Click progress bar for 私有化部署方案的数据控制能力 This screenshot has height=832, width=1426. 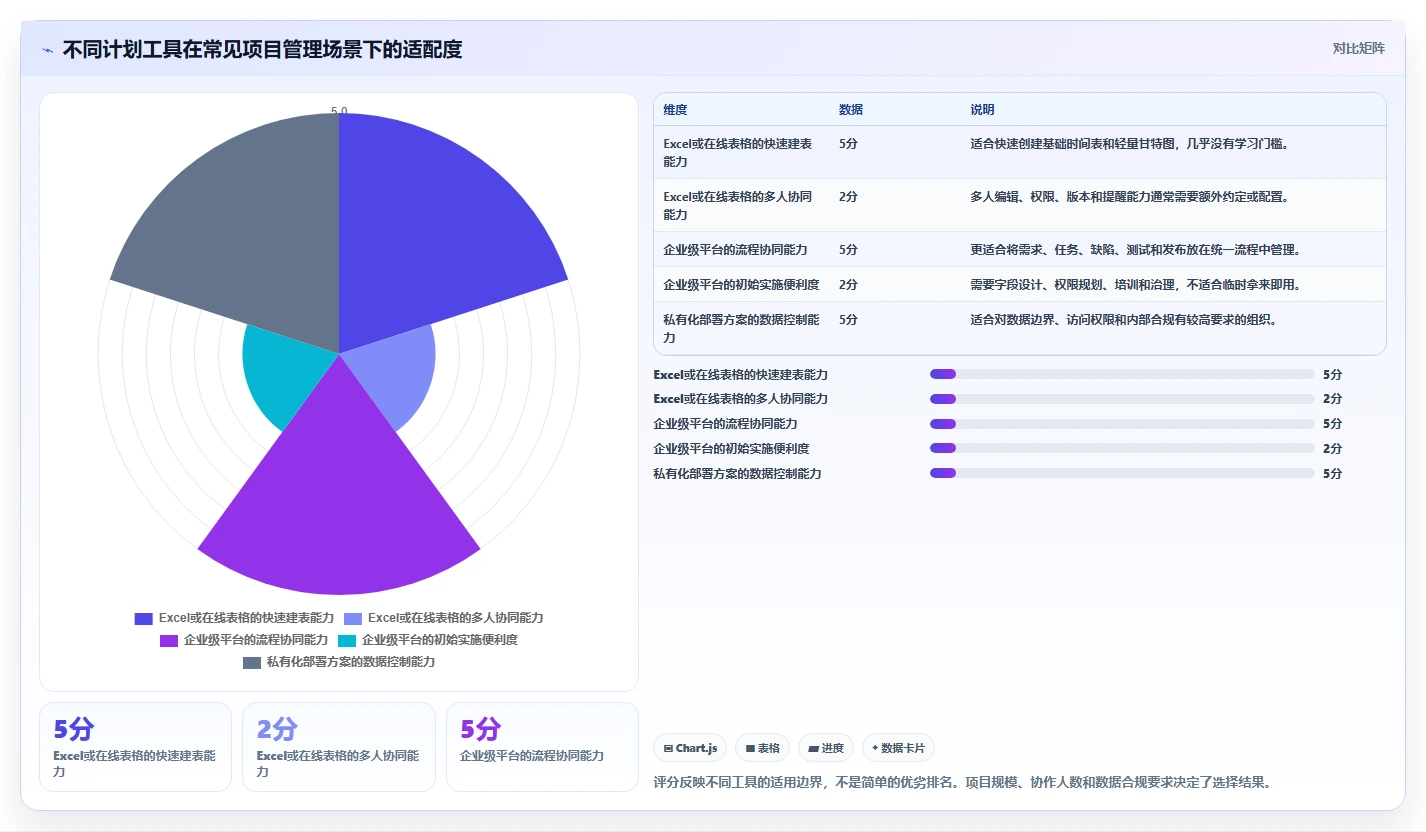[x=1122, y=473]
